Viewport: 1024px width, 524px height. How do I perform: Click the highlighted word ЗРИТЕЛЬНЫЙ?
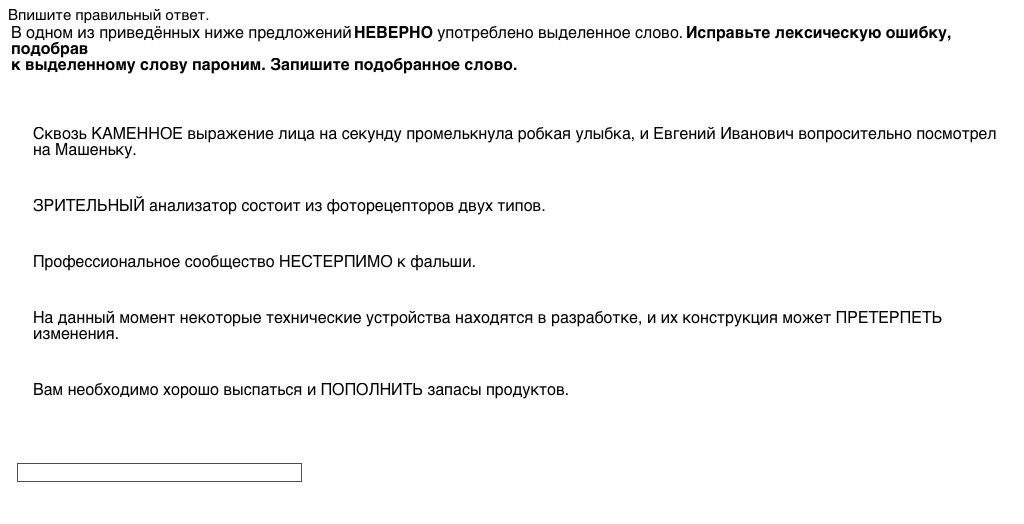pyautogui.click(x=89, y=206)
